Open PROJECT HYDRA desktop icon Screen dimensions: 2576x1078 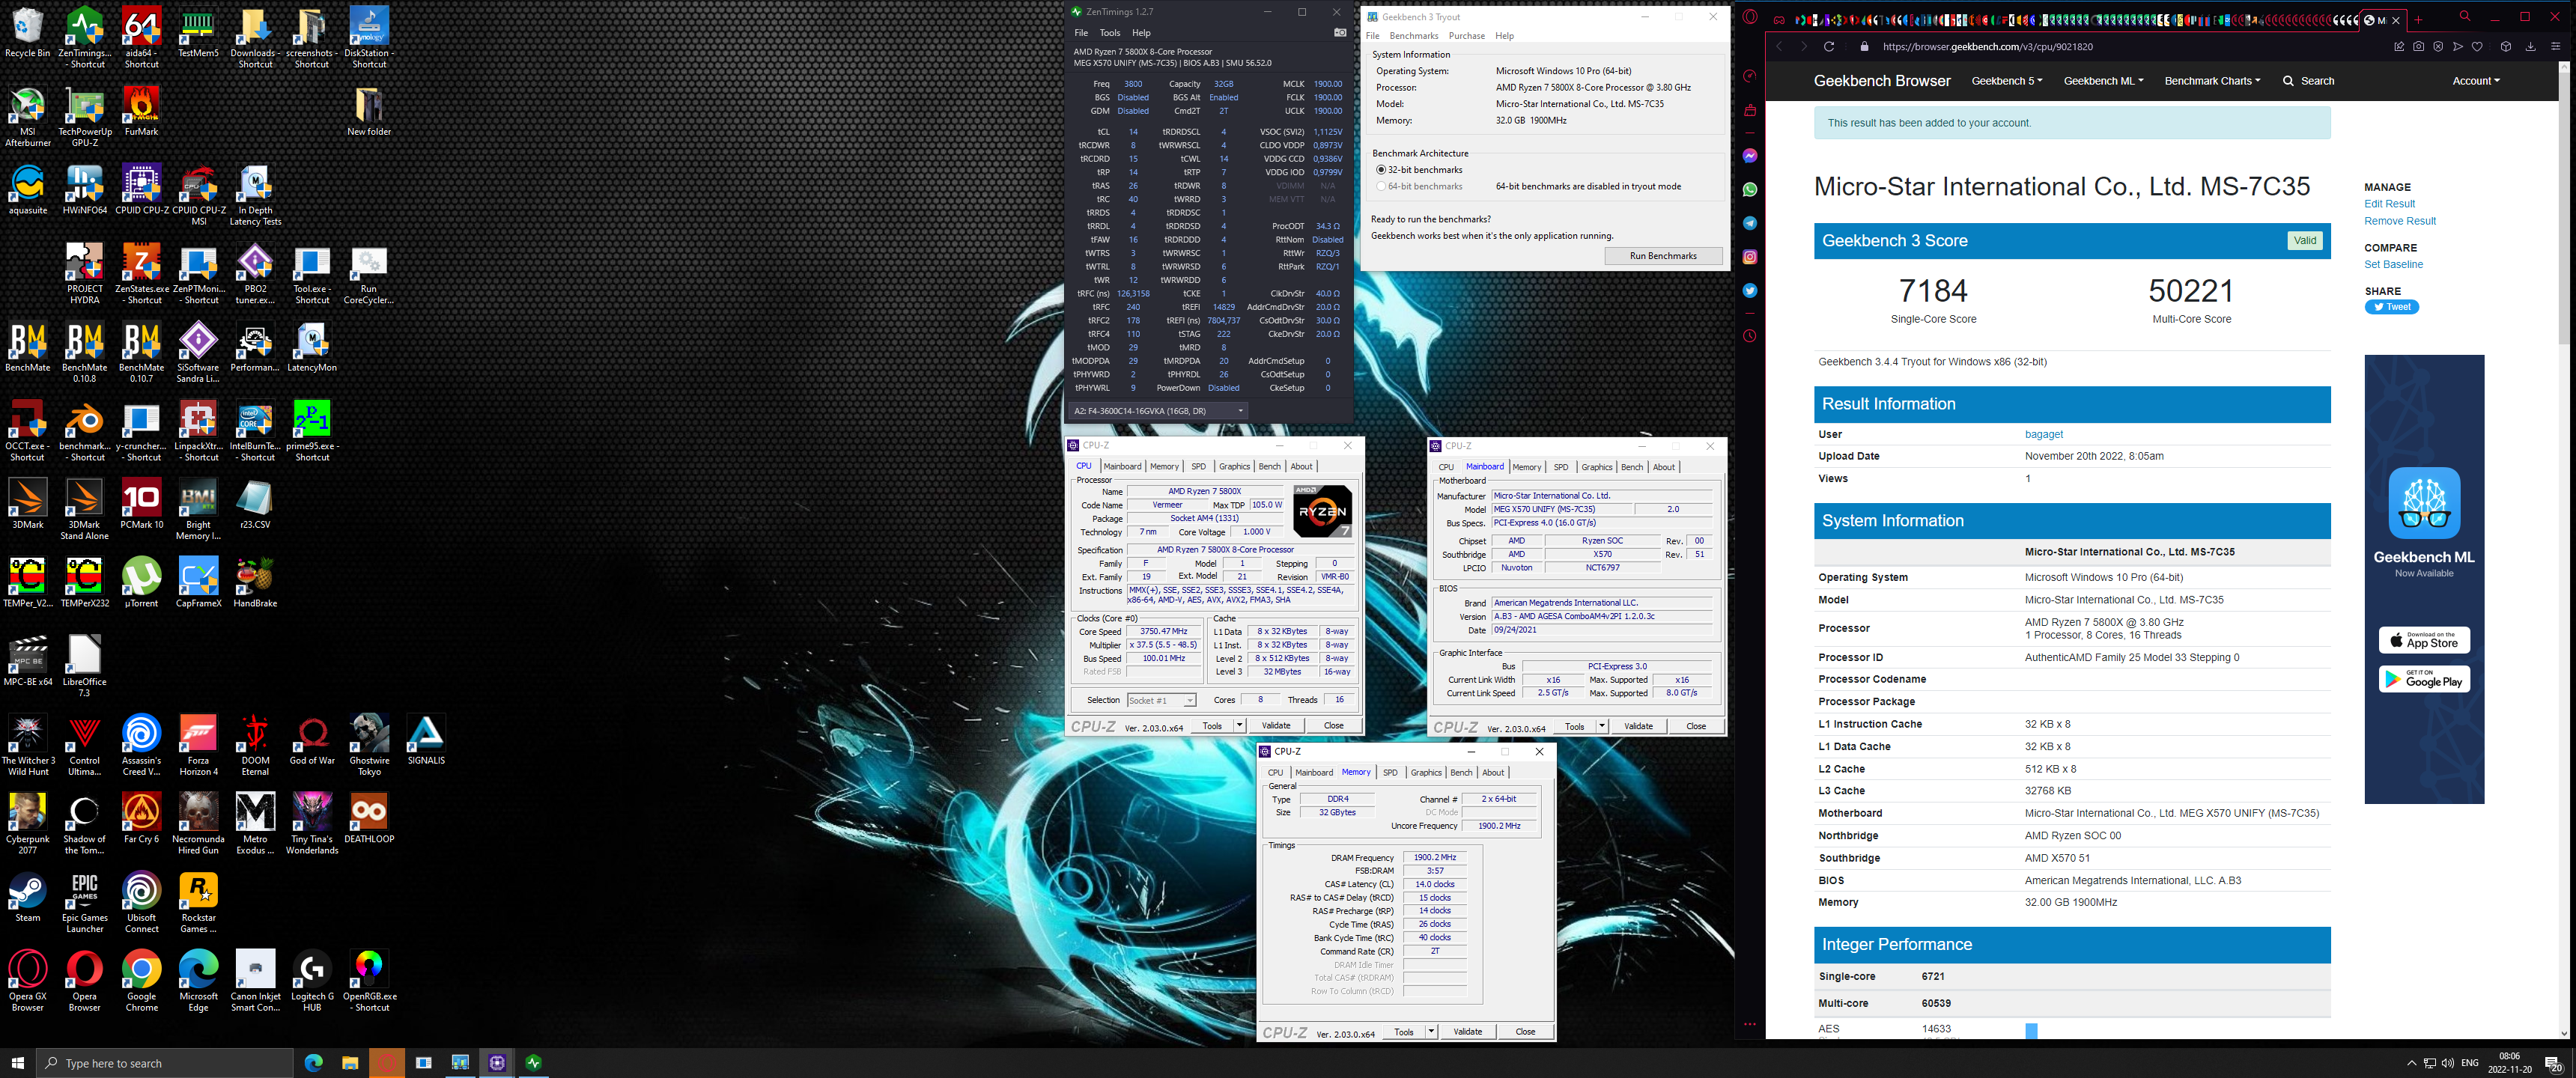pos(85,274)
